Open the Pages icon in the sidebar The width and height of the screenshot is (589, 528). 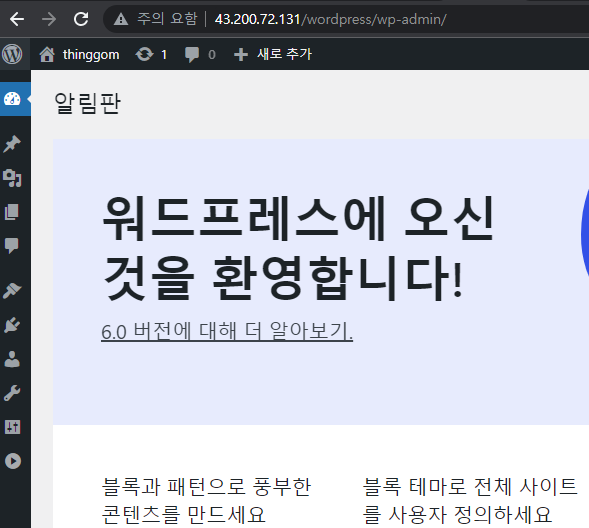(12, 212)
